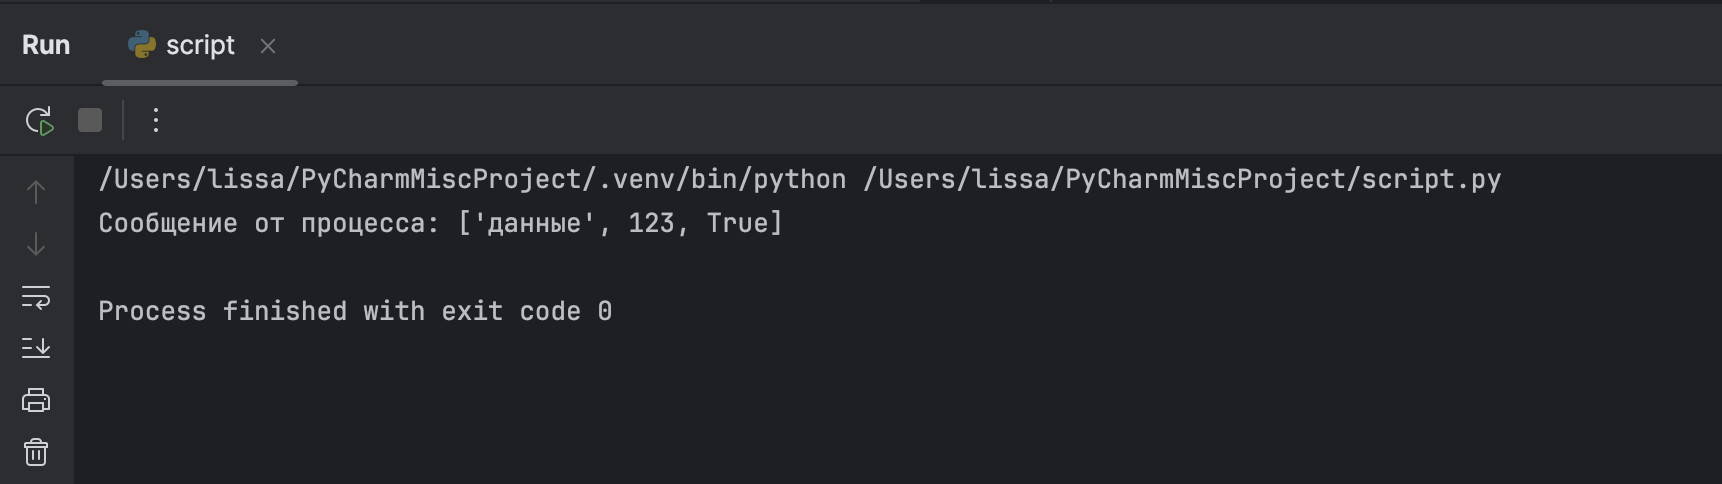1722x484 pixels.
Task: Close the script run tab
Action: [x=268, y=46]
